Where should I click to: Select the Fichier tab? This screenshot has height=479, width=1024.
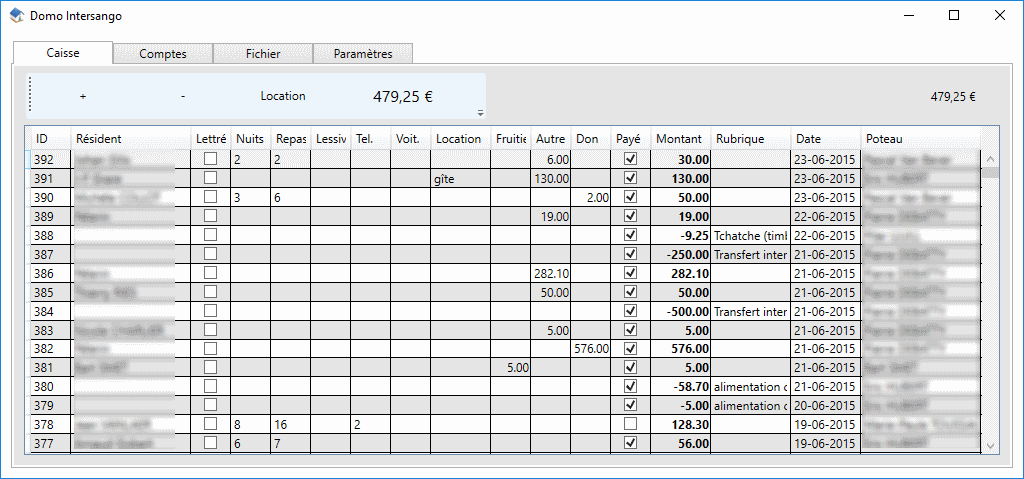coord(263,54)
